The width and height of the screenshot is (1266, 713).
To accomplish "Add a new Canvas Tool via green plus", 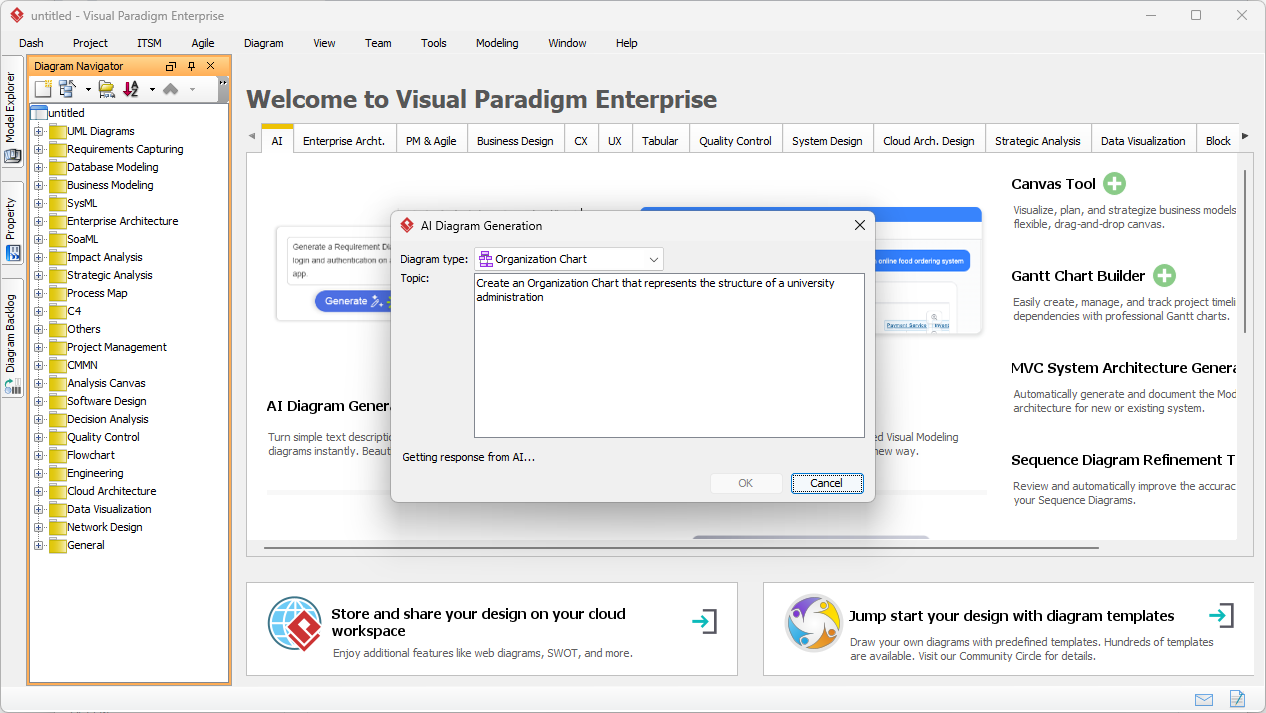I will click(1114, 184).
